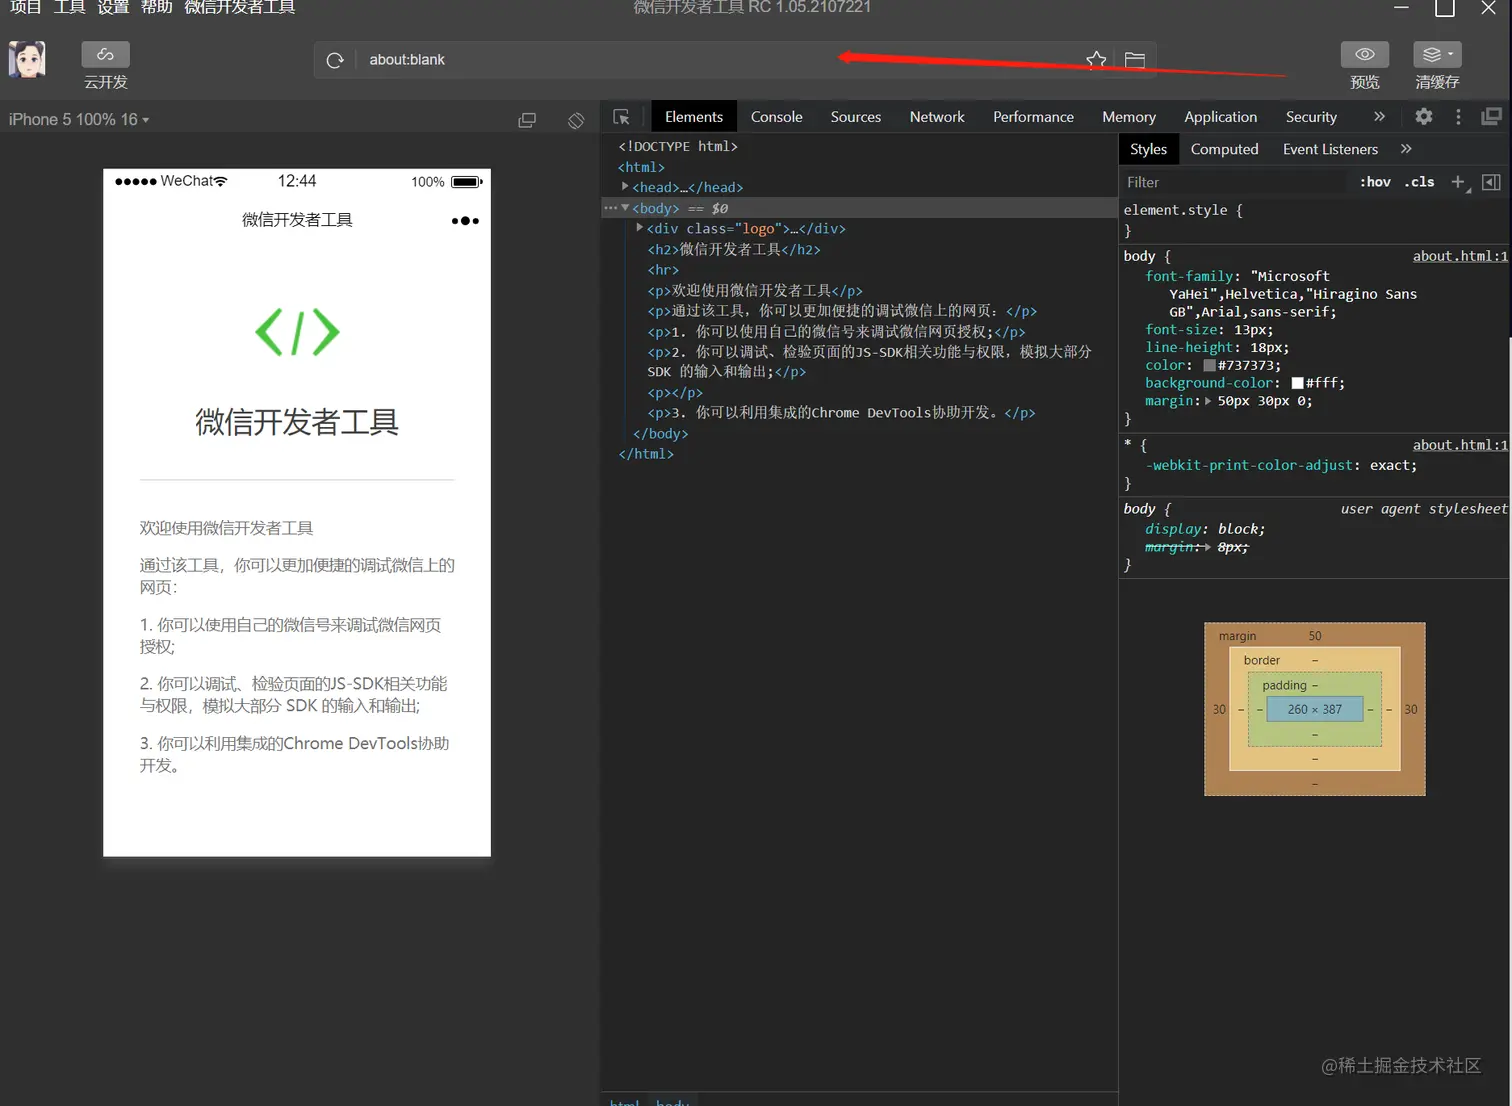Open the iPhone 5 100% device dropdown
The height and width of the screenshot is (1106, 1512).
point(79,120)
